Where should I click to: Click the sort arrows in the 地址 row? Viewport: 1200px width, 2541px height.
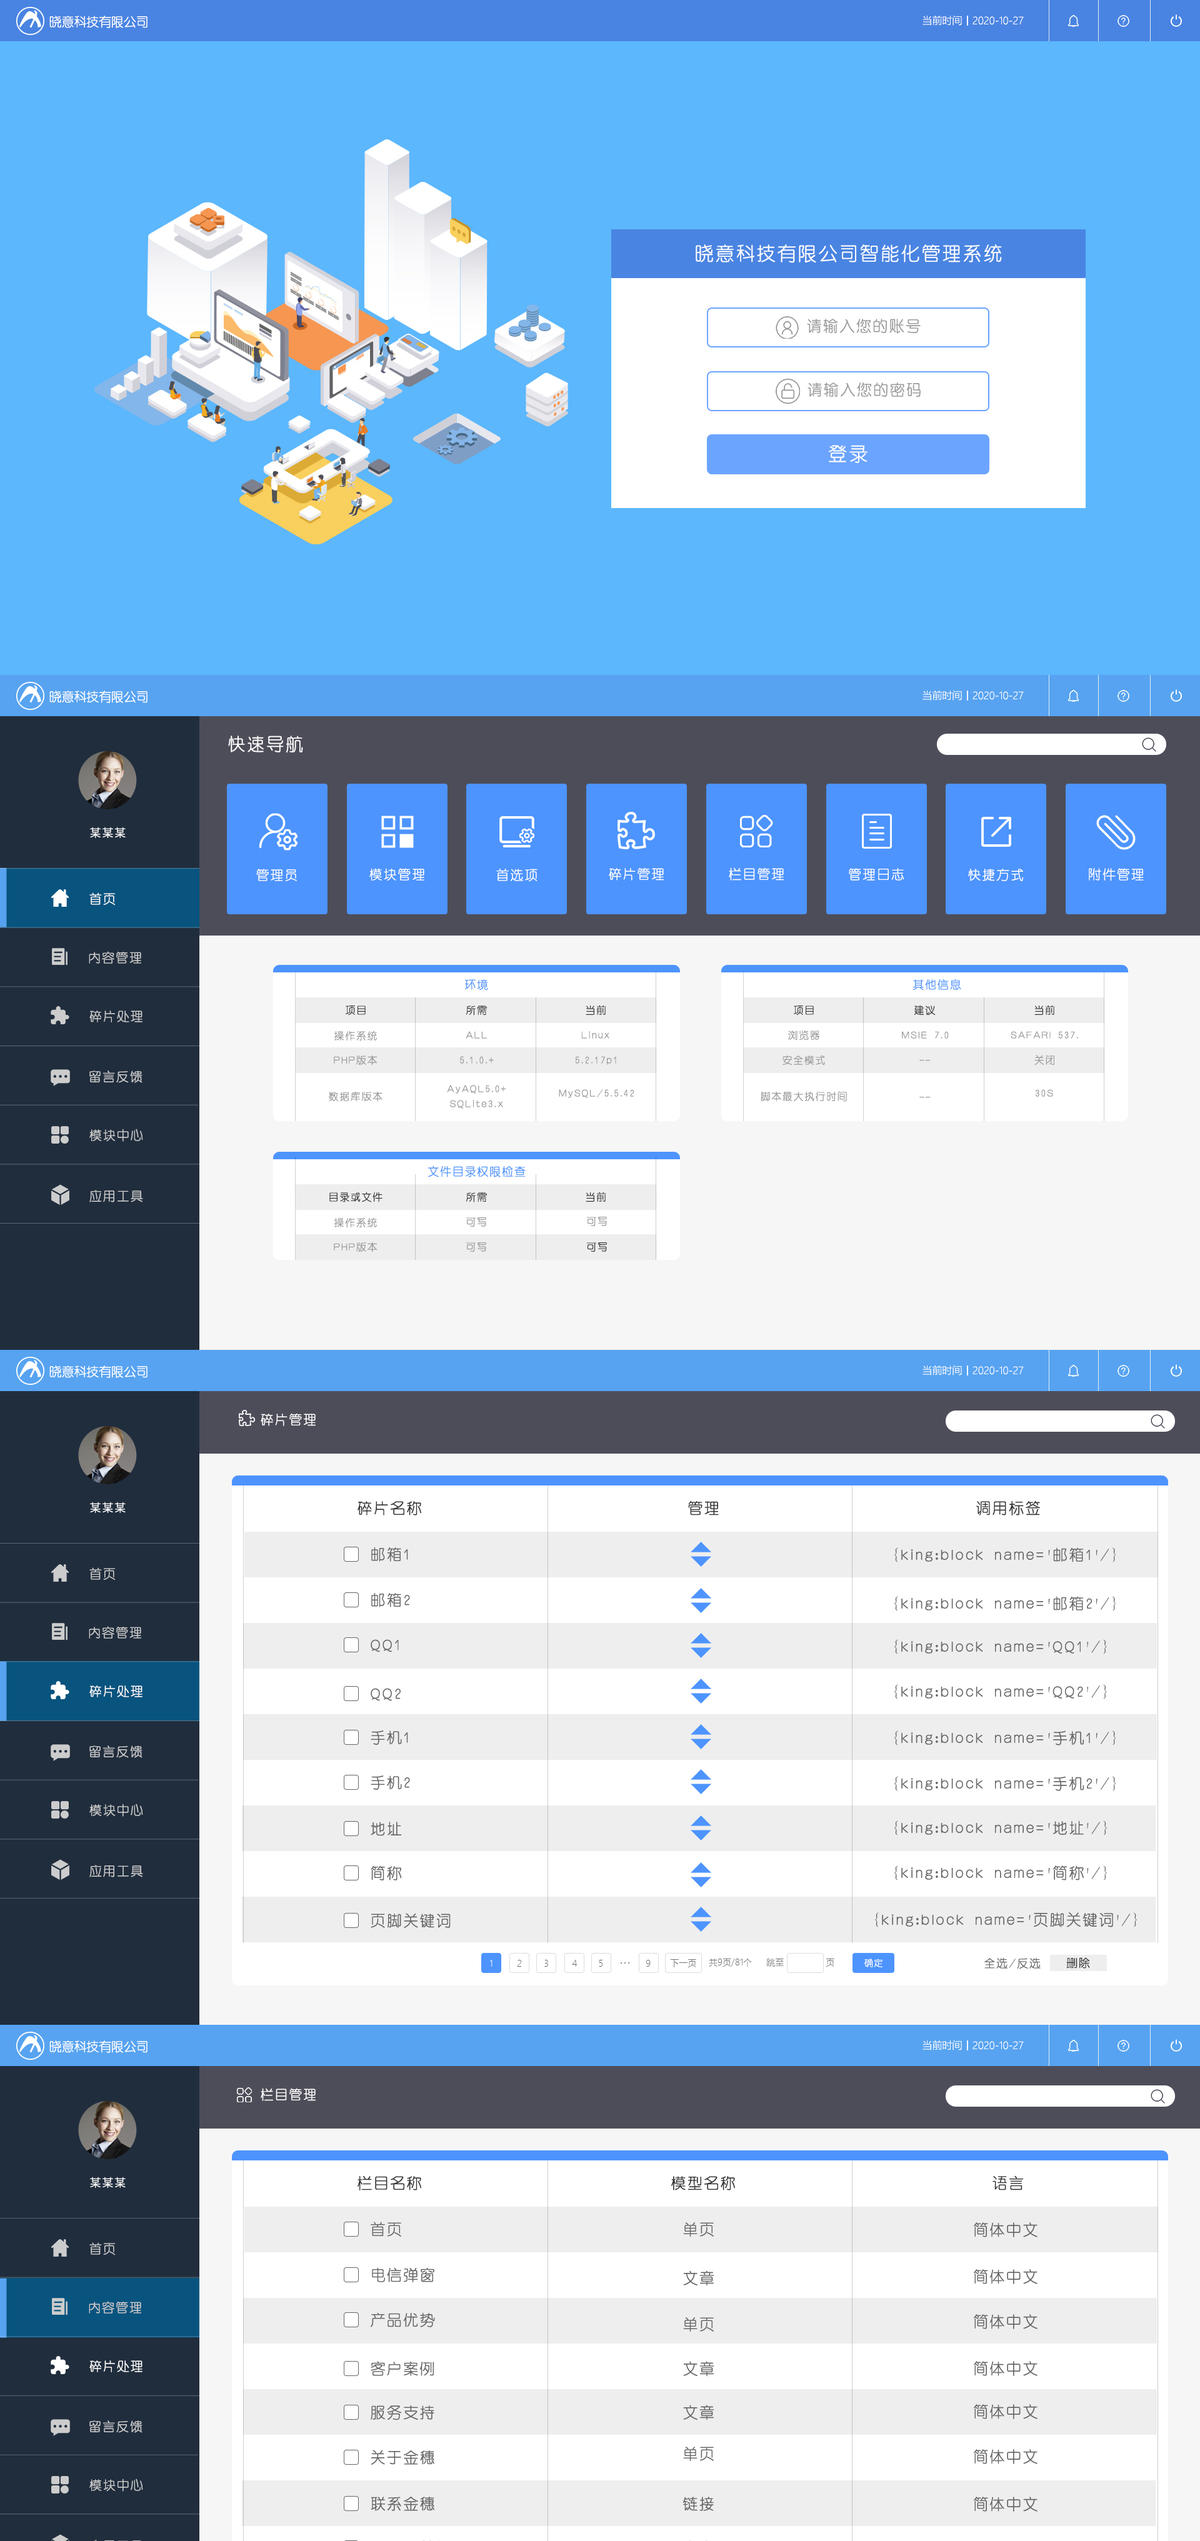click(x=701, y=1828)
